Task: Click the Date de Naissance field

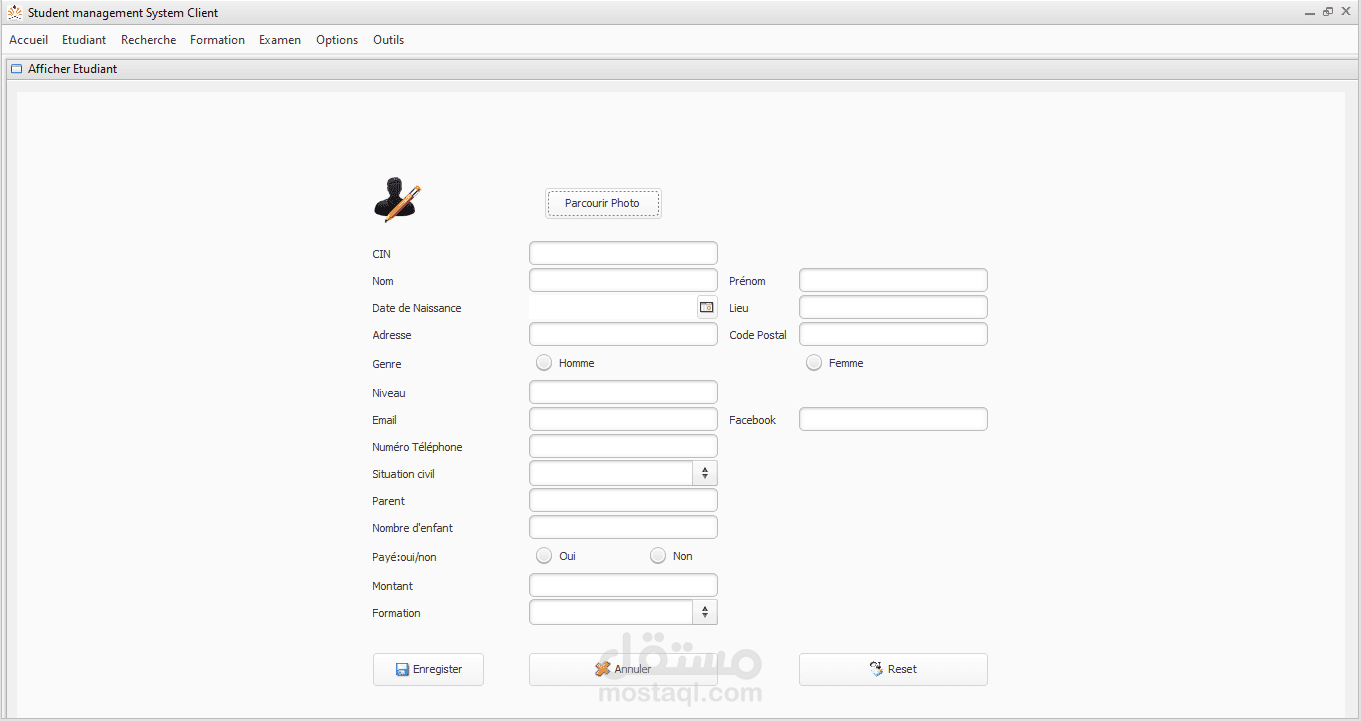Action: click(x=612, y=307)
